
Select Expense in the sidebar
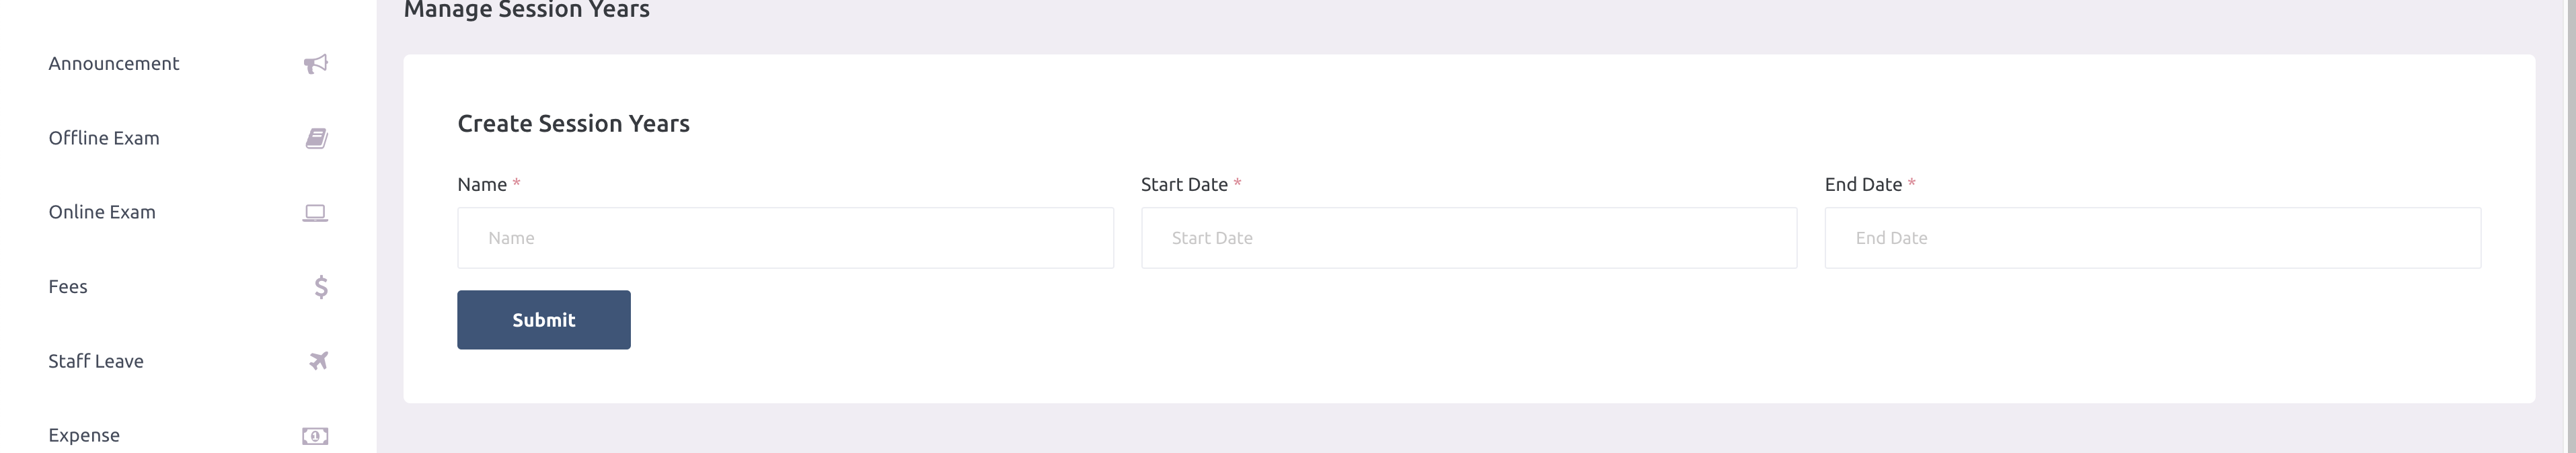pos(188,435)
